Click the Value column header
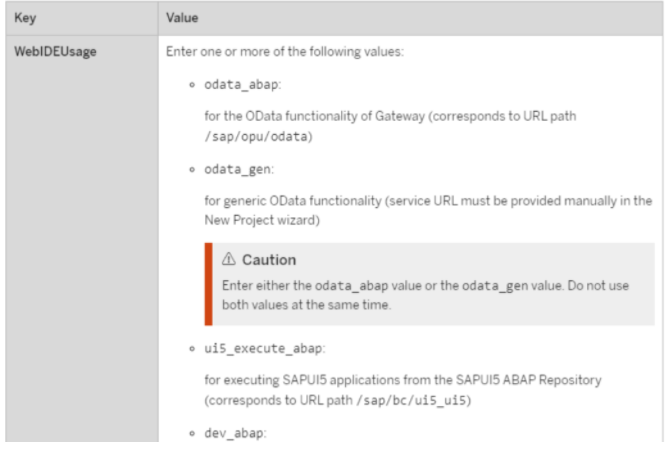Viewport: 672px width, 456px height. (182, 18)
